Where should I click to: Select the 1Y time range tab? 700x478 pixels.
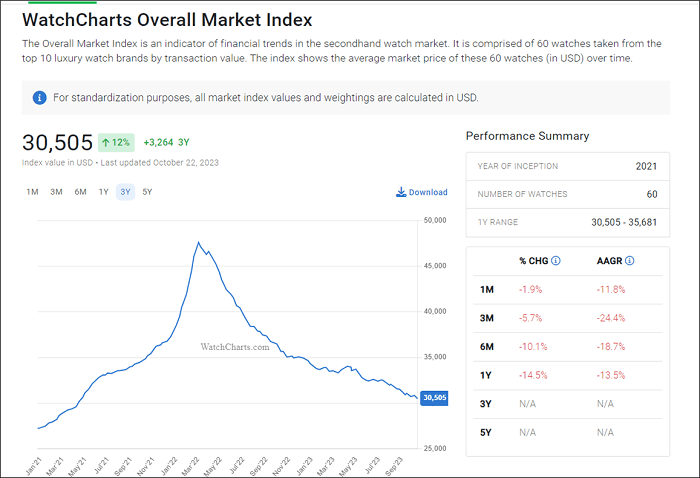[104, 192]
